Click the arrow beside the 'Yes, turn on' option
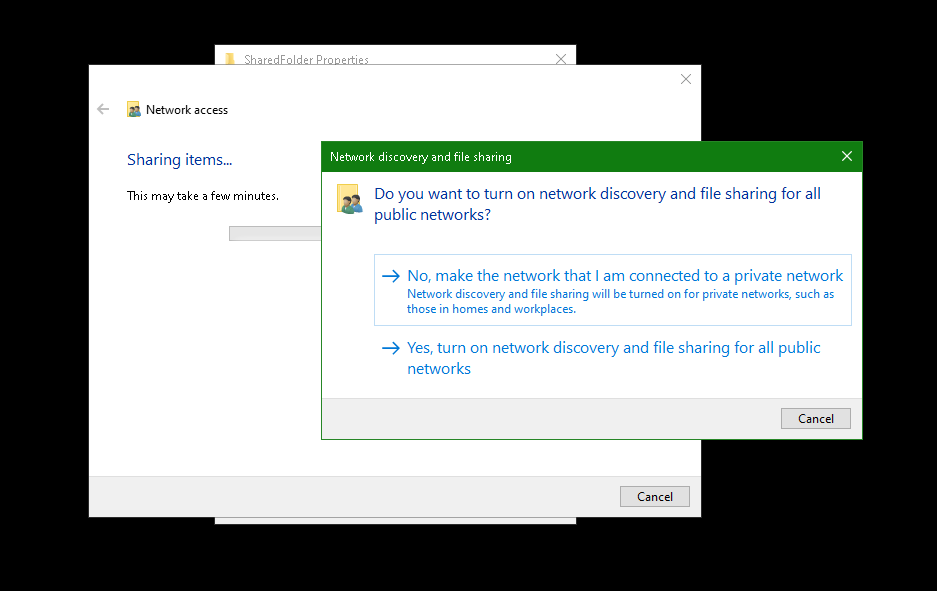The image size is (937, 591). click(391, 348)
